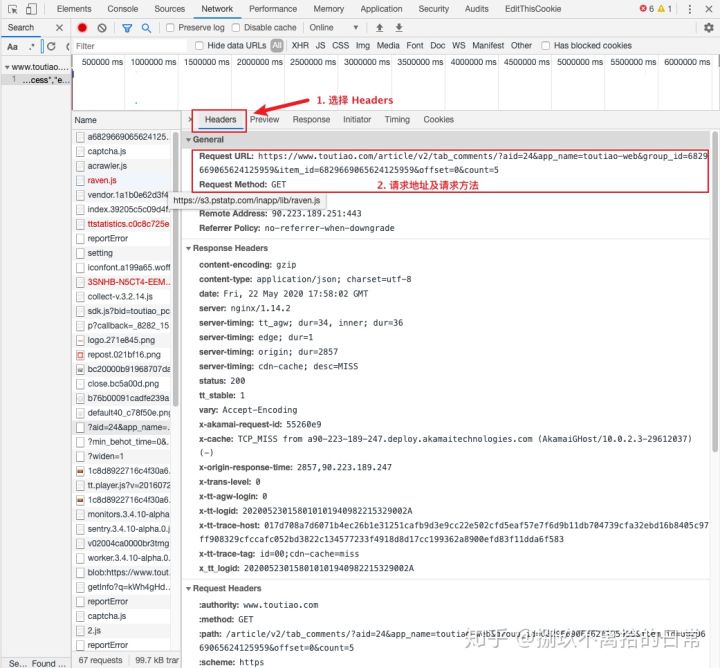Check Has blocked cookies
This screenshot has height=668, width=720.
coord(546,45)
